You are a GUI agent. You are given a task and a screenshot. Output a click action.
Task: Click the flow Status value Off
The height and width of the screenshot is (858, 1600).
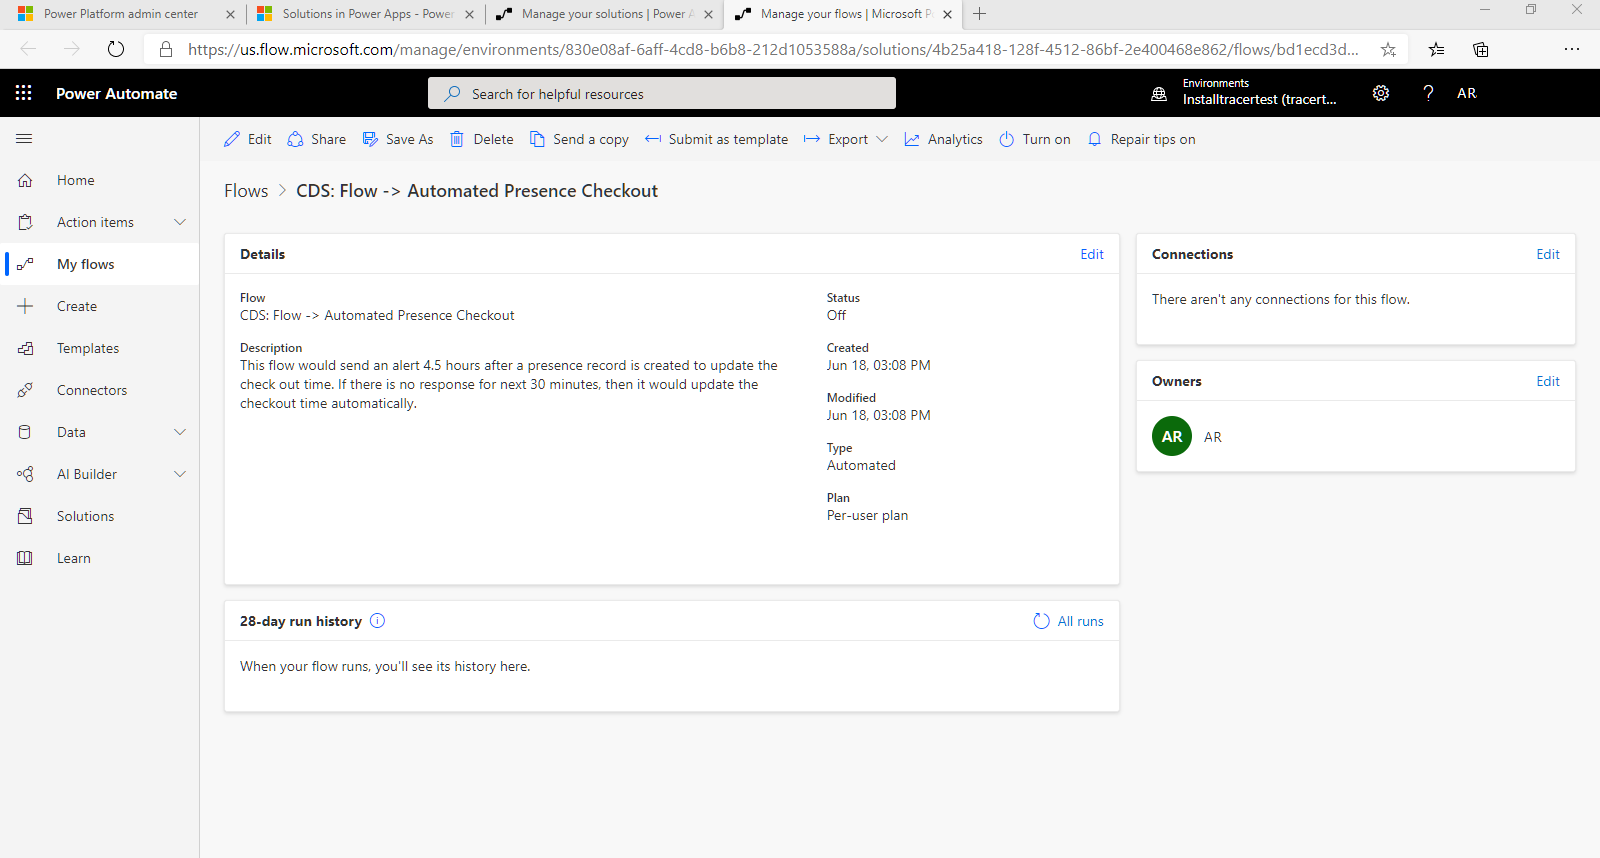(x=836, y=315)
